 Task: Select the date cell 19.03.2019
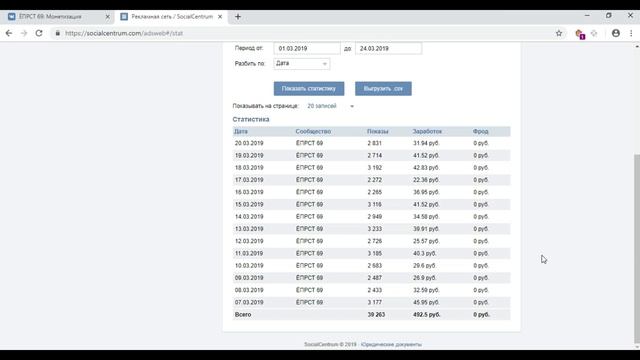[x=249, y=156]
